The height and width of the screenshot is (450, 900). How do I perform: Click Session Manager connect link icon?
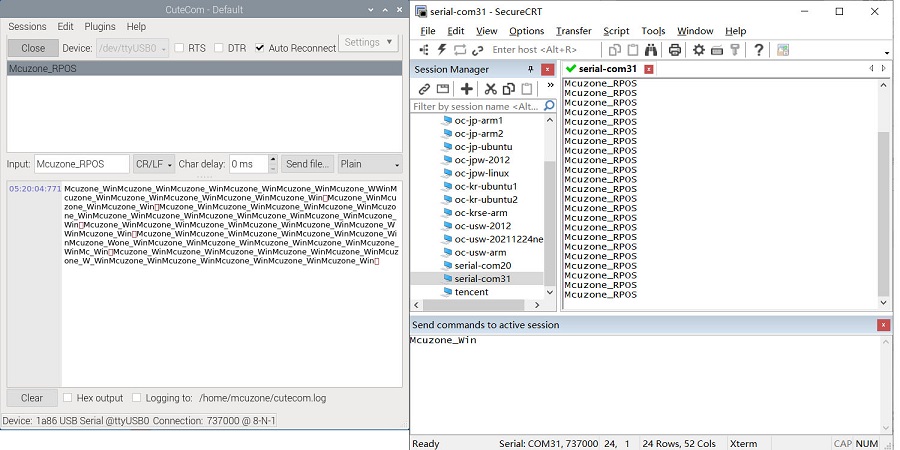pos(424,89)
